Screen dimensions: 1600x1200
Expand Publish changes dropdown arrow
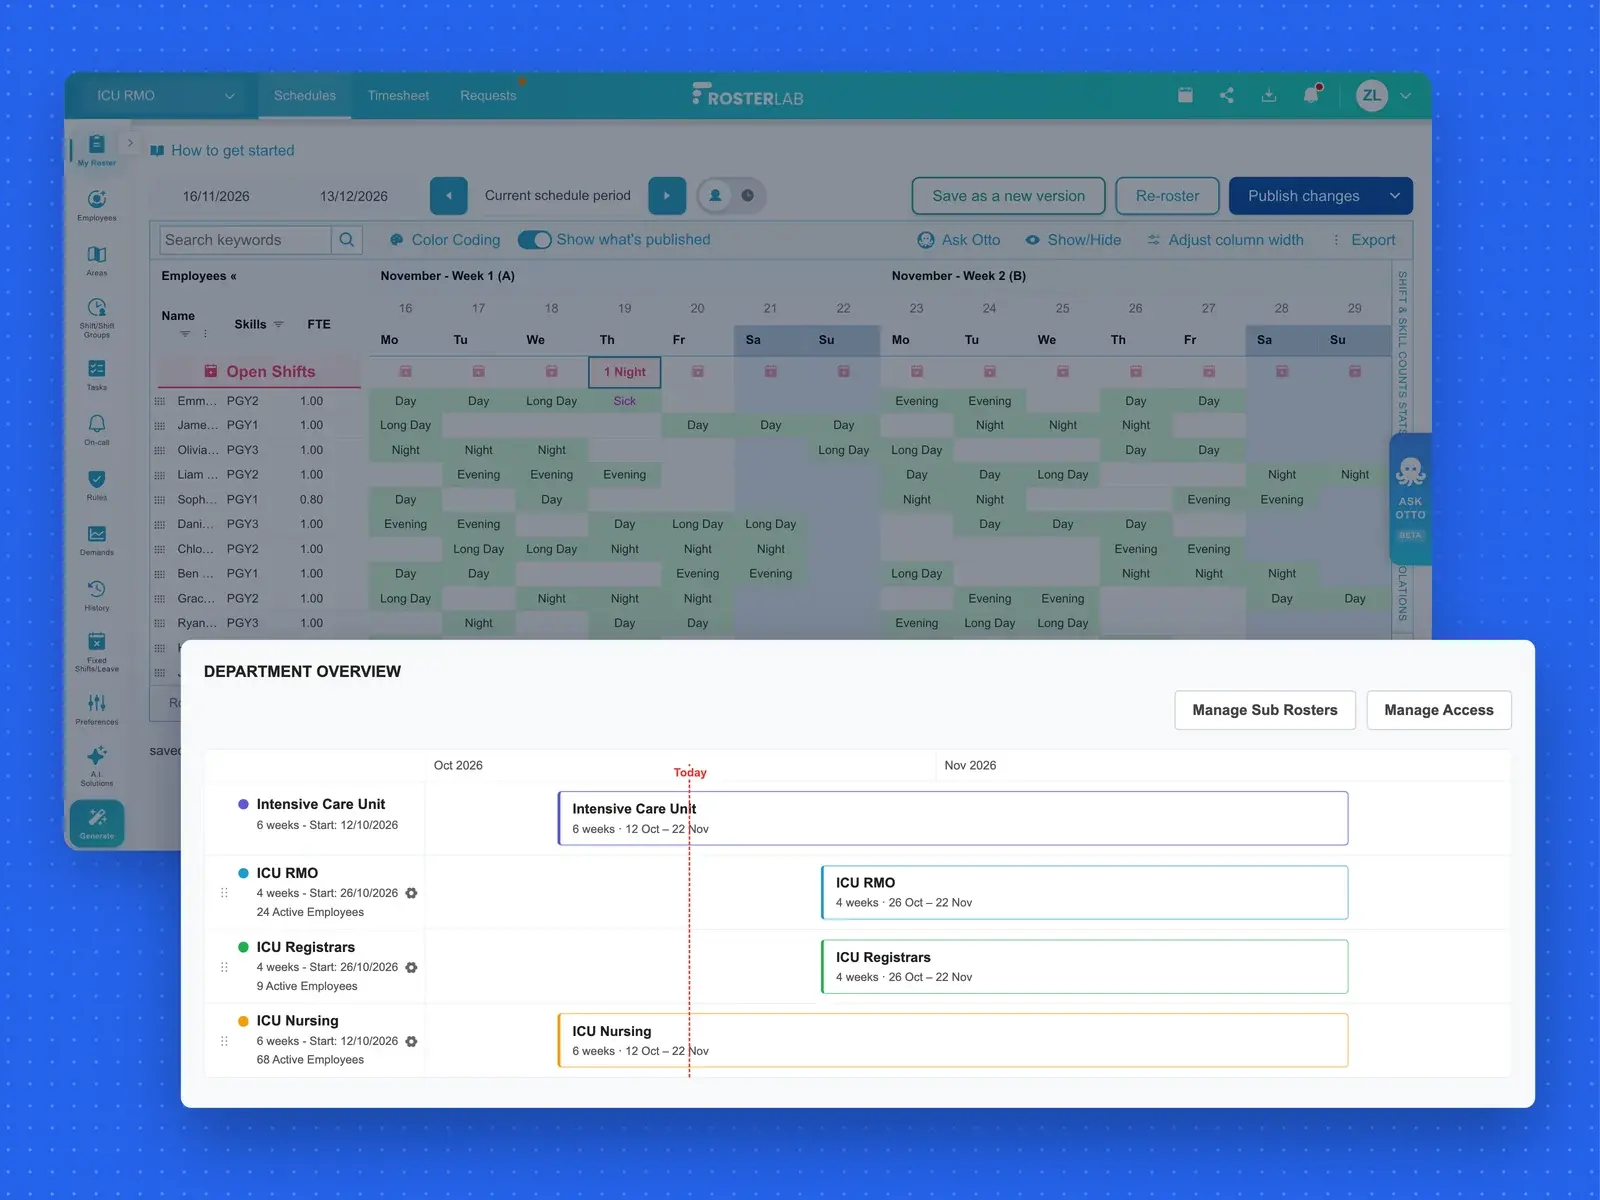1395,196
